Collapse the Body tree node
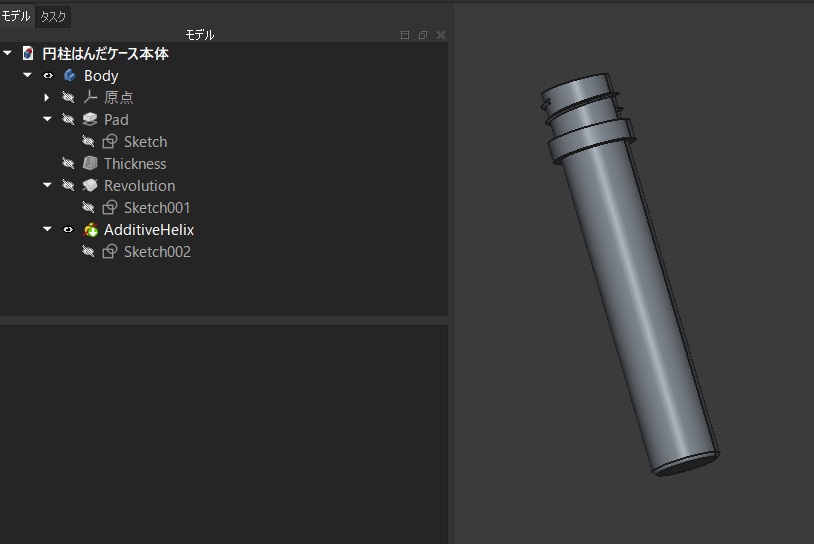Image resolution: width=814 pixels, height=544 pixels. point(27,75)
